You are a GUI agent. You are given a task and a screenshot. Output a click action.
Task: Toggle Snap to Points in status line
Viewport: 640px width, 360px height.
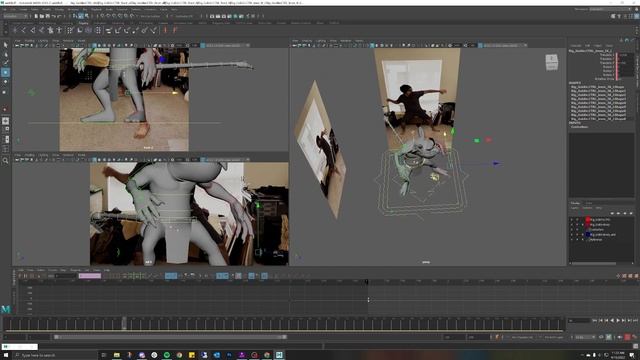tap(114, 16)
